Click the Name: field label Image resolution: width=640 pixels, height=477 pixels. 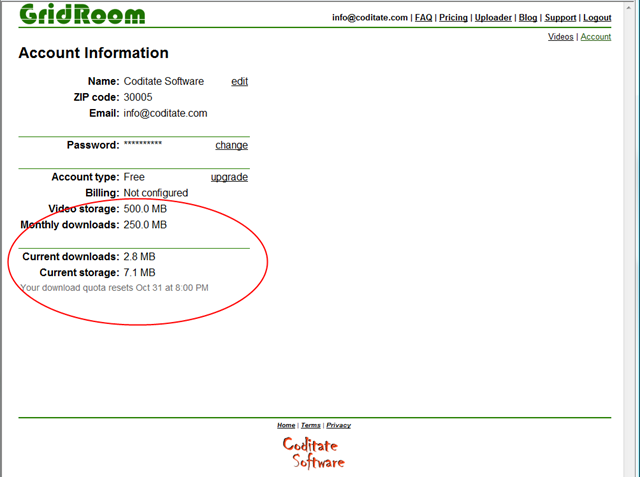tap(104, 81)
